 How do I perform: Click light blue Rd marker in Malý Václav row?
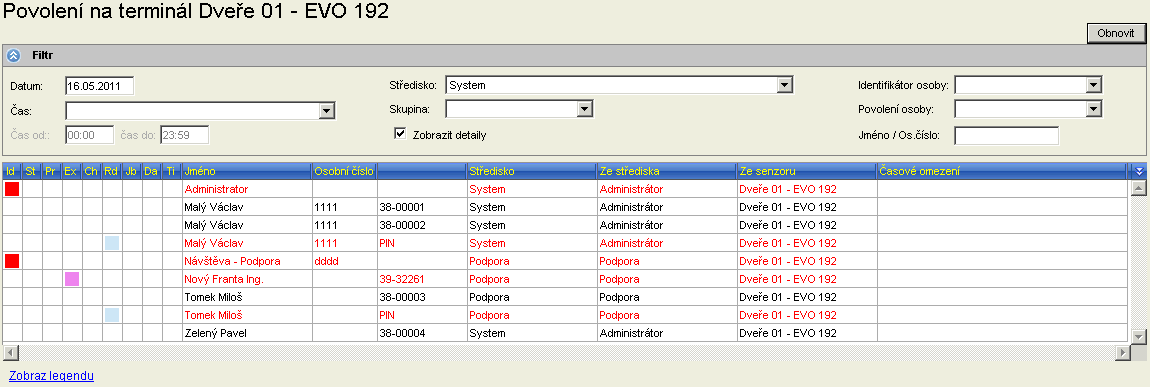click(x=111, y=243)
